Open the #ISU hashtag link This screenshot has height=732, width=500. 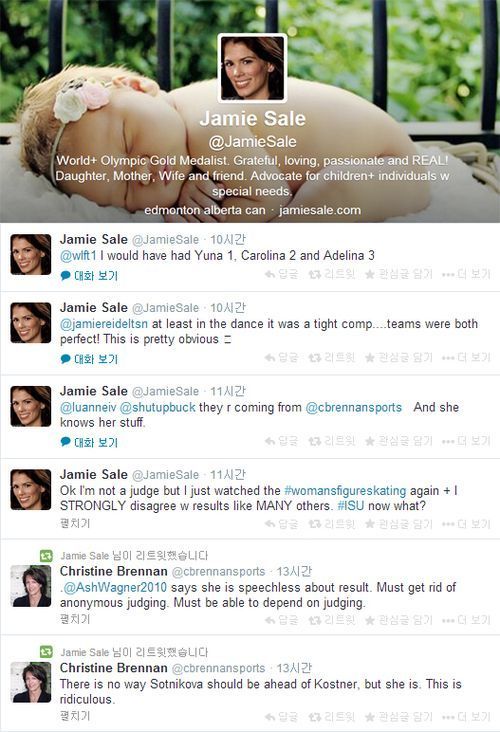coord(351,506)
